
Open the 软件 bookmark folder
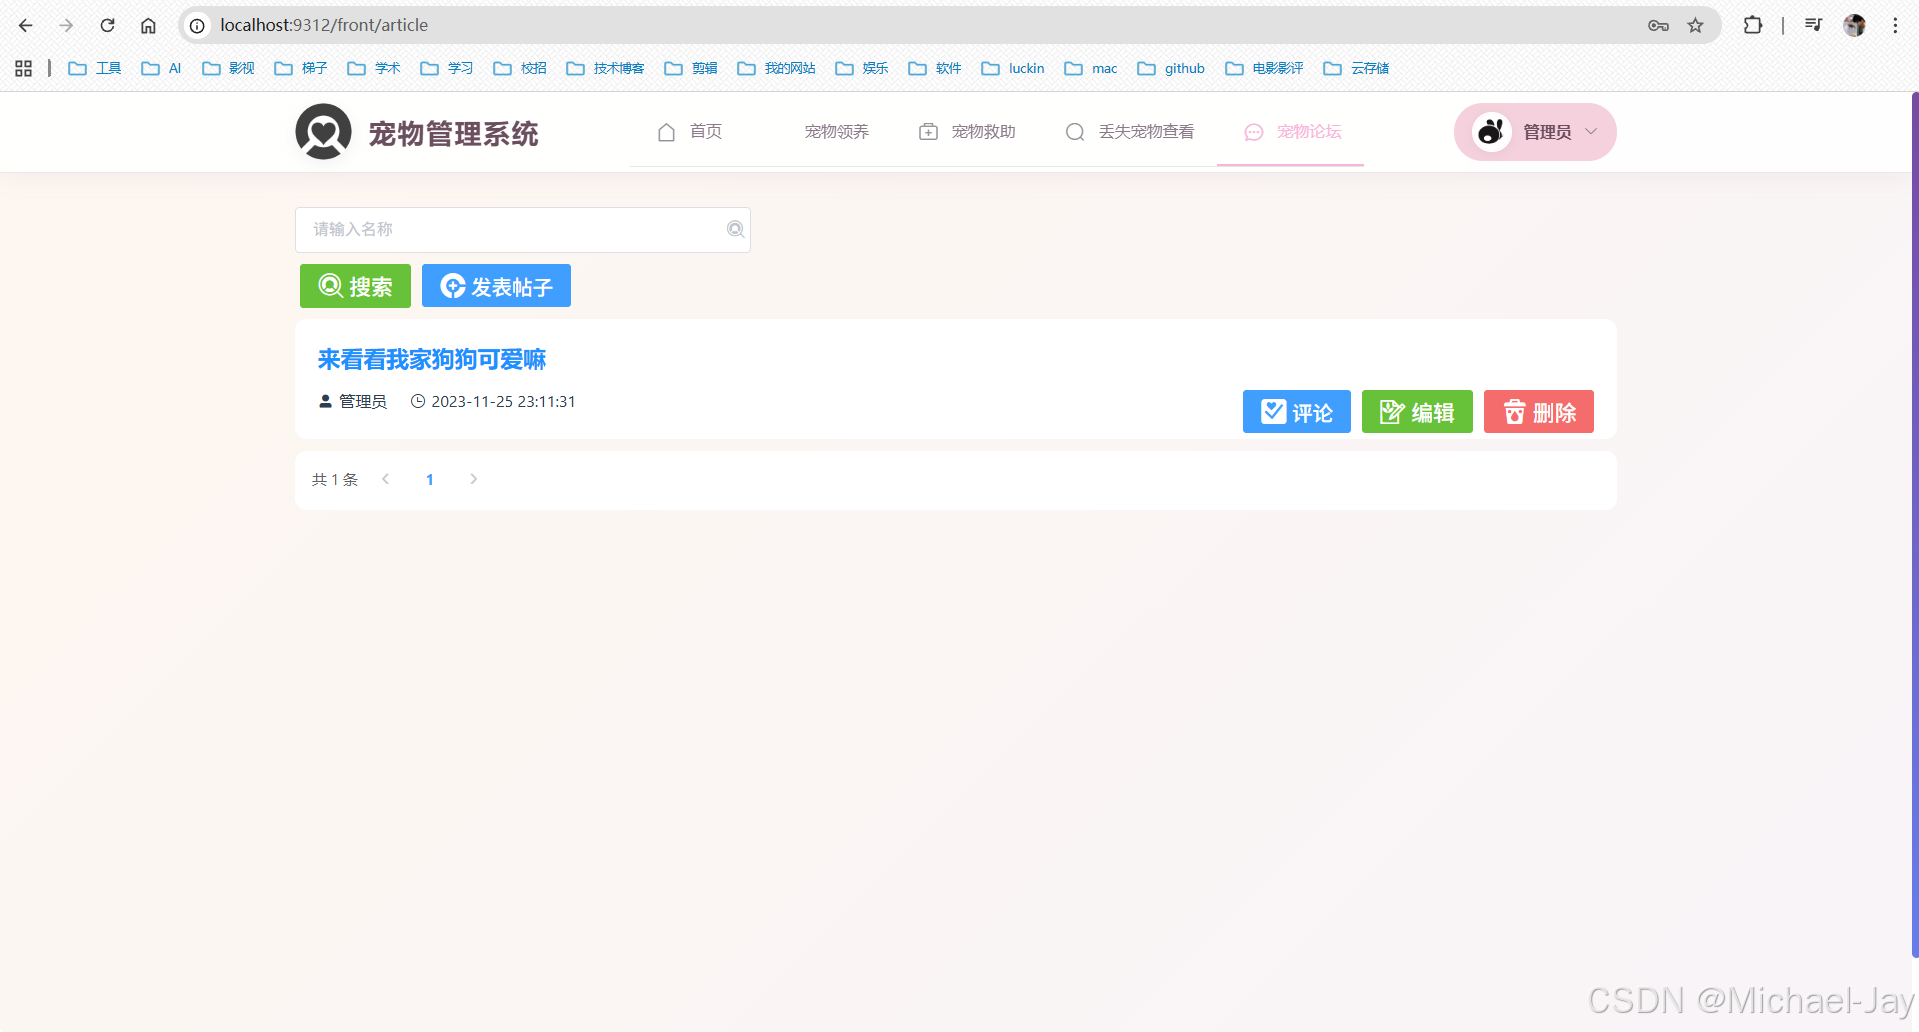(935, 68)
